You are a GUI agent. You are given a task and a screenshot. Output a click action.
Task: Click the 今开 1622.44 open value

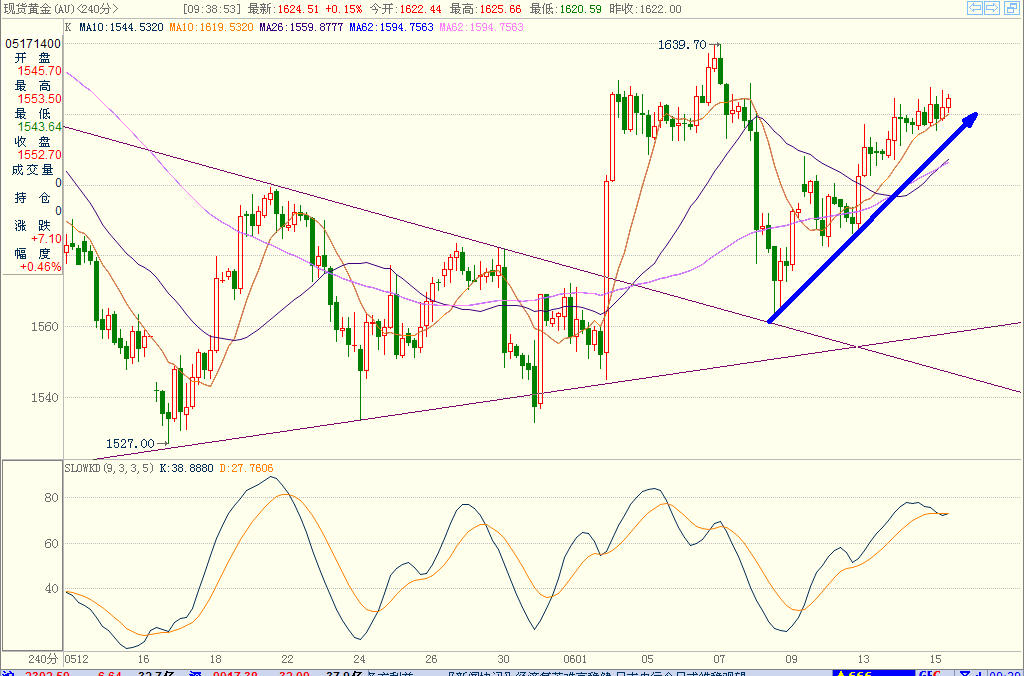point(419,9)
